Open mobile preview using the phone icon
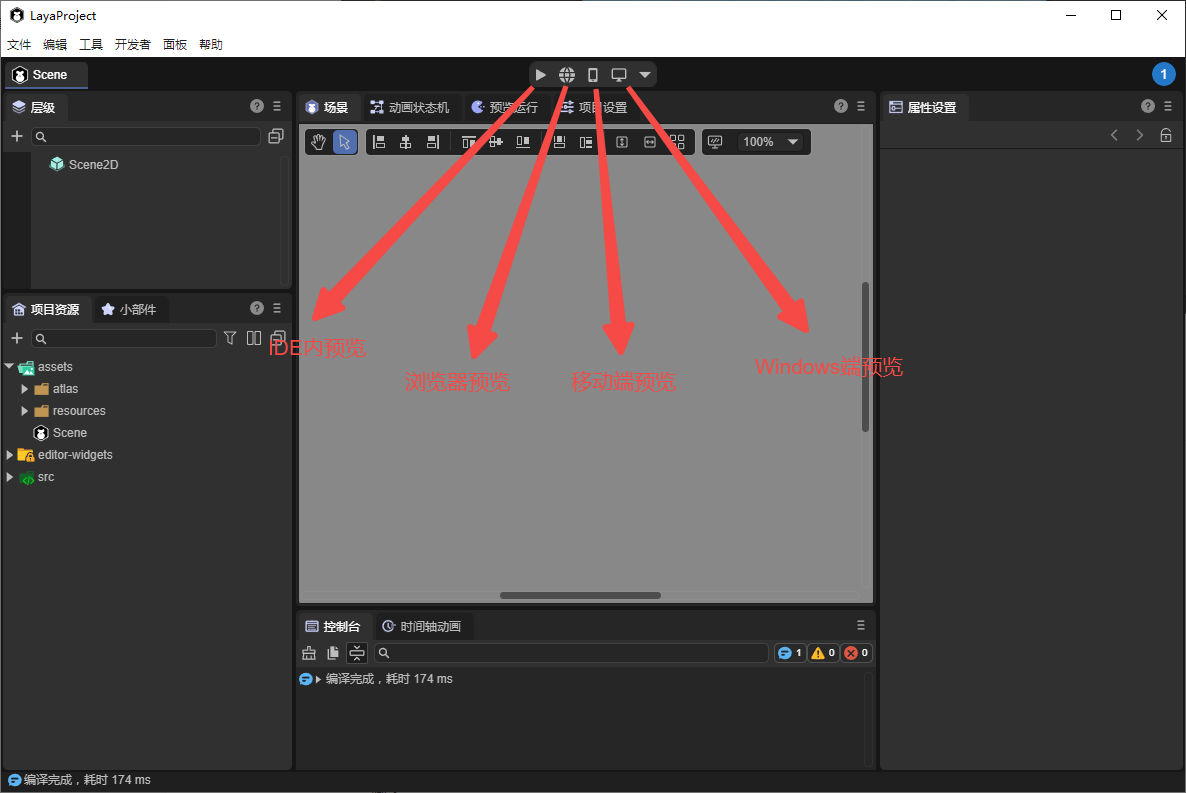The height and width of the screenshot is (793, 1186). (593, 75)
